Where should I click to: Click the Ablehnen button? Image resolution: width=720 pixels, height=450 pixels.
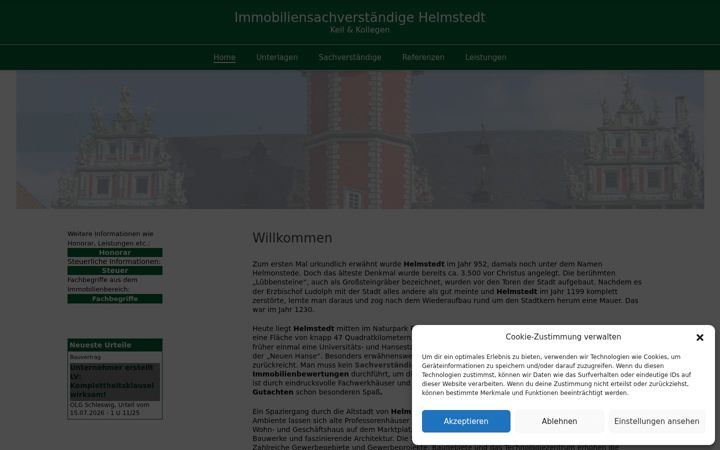559,421
